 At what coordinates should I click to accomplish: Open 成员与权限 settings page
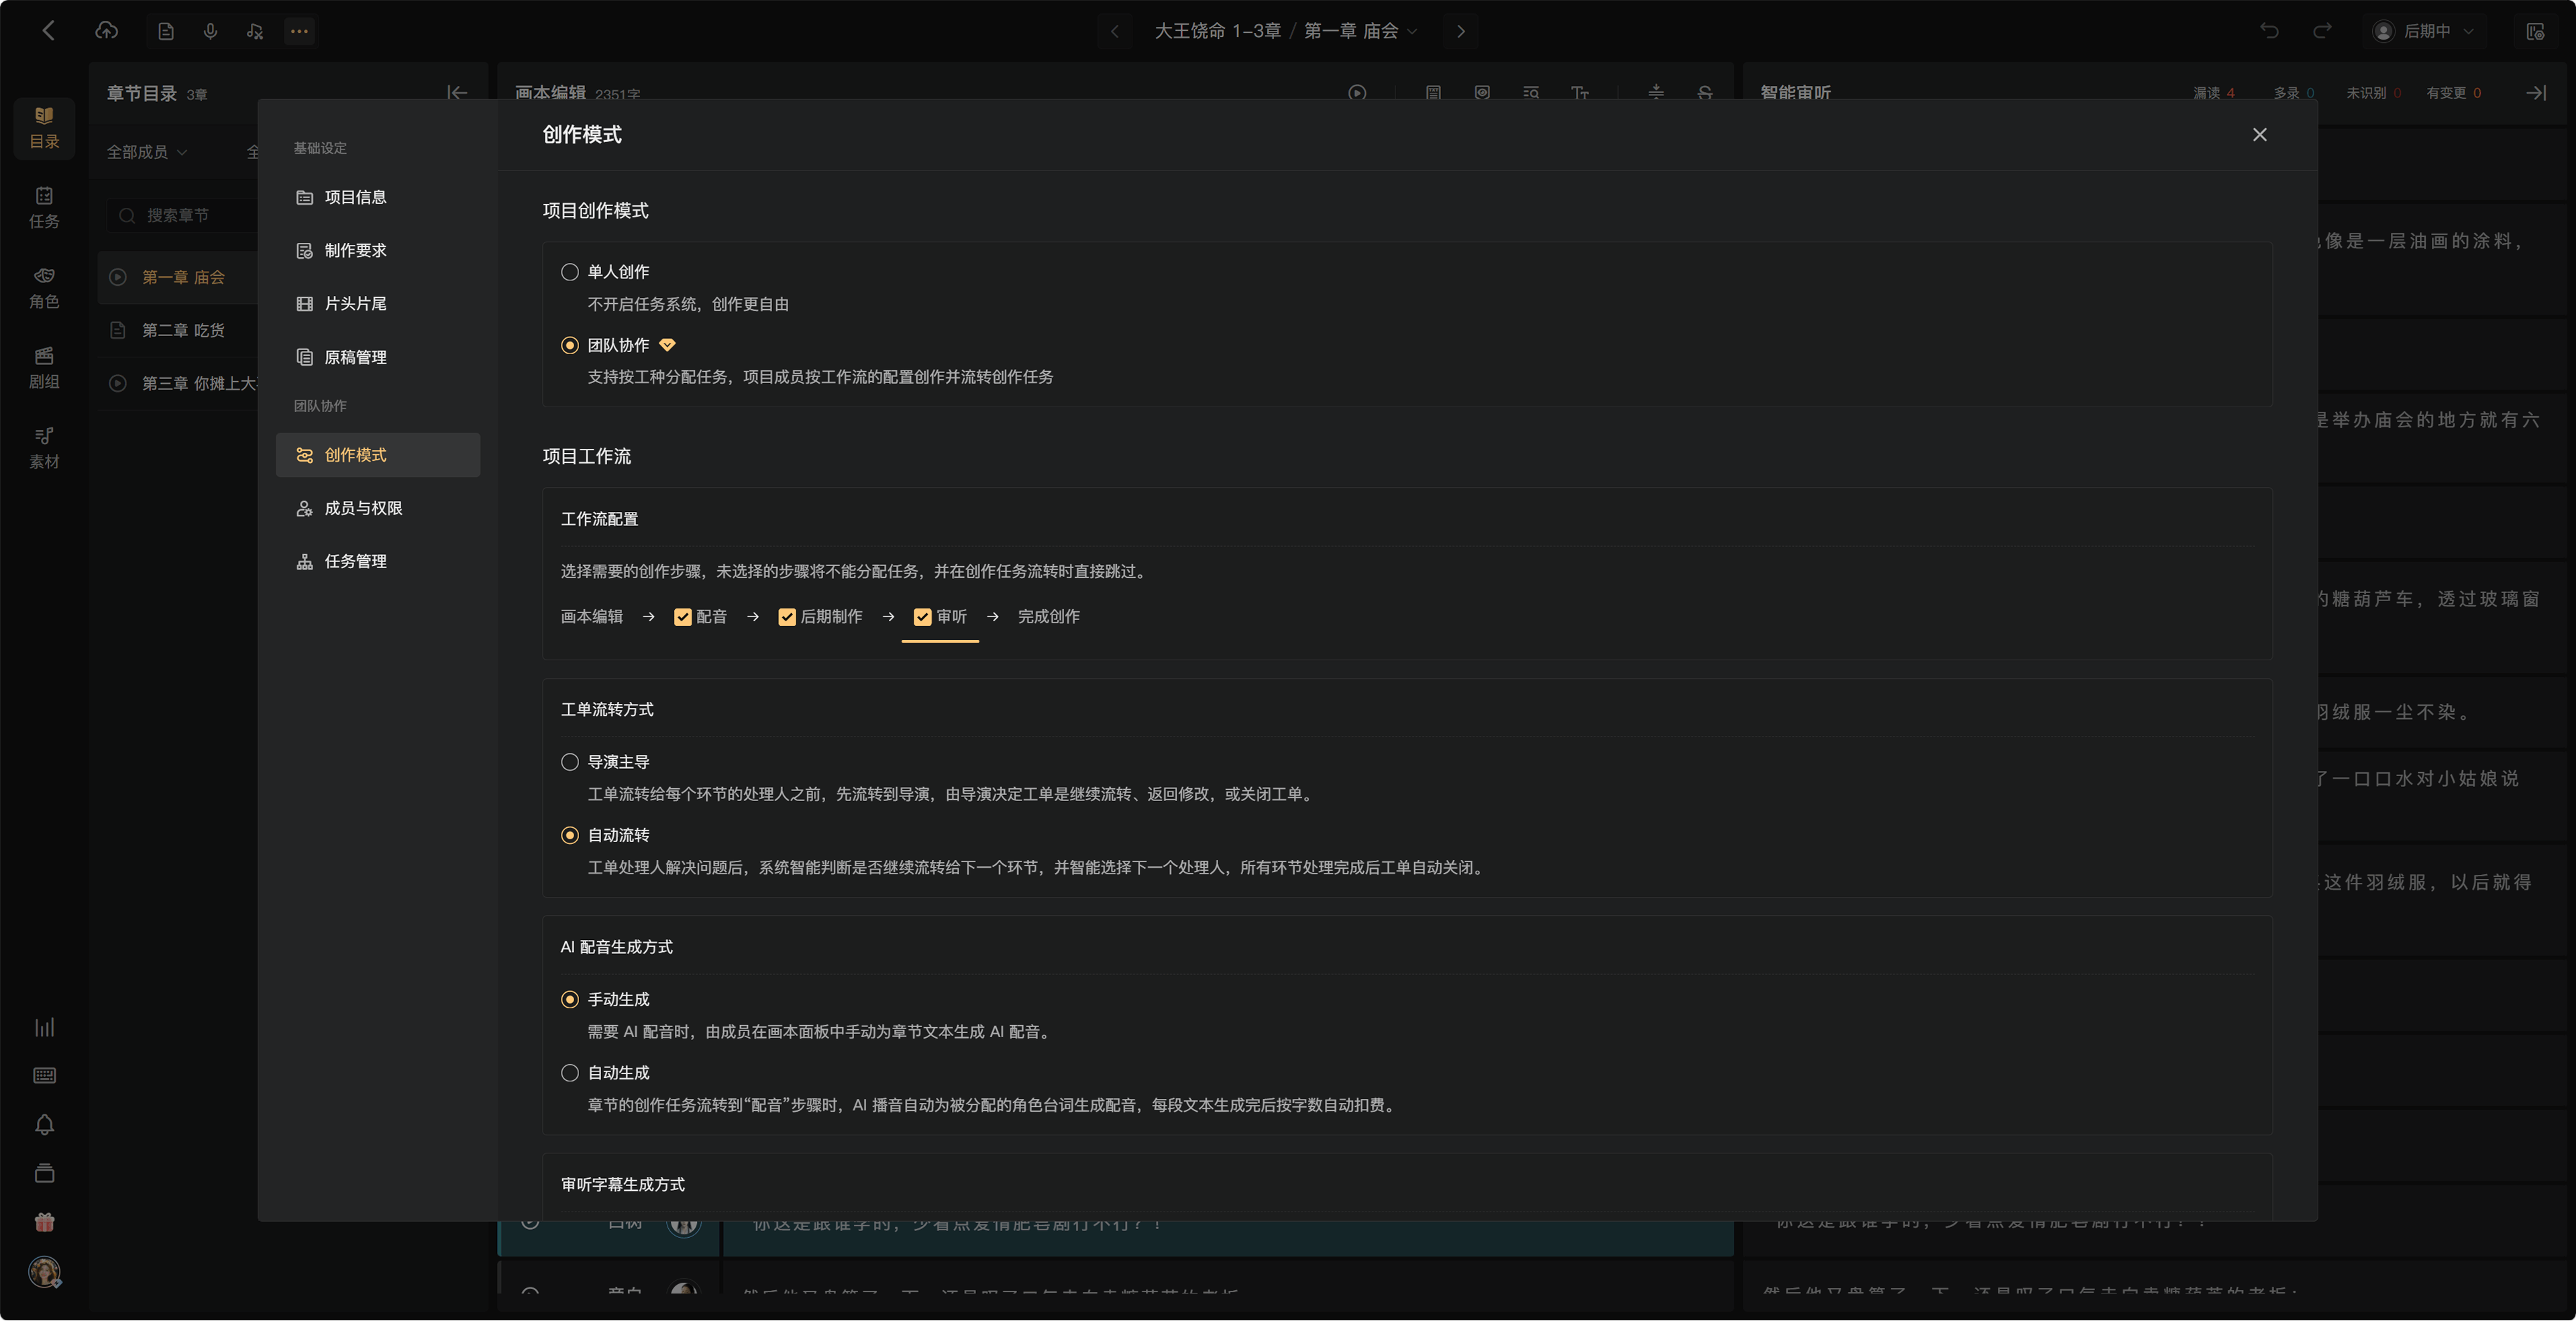[x=378, y=508]
